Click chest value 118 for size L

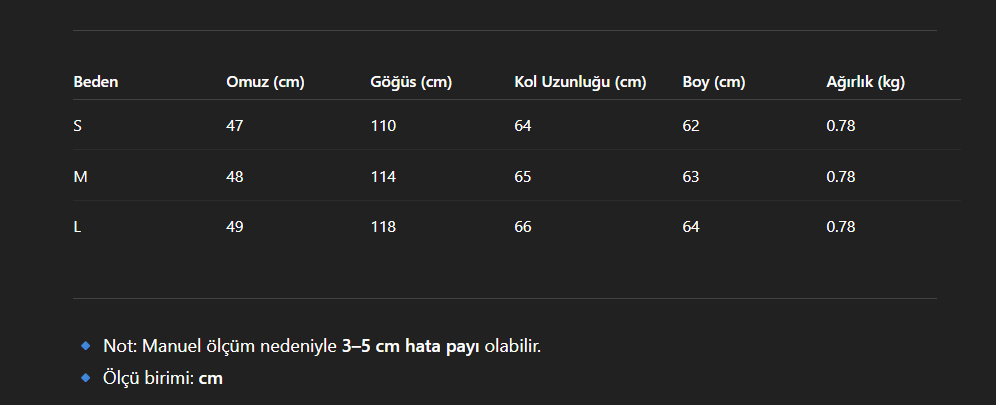pos(383,227)
